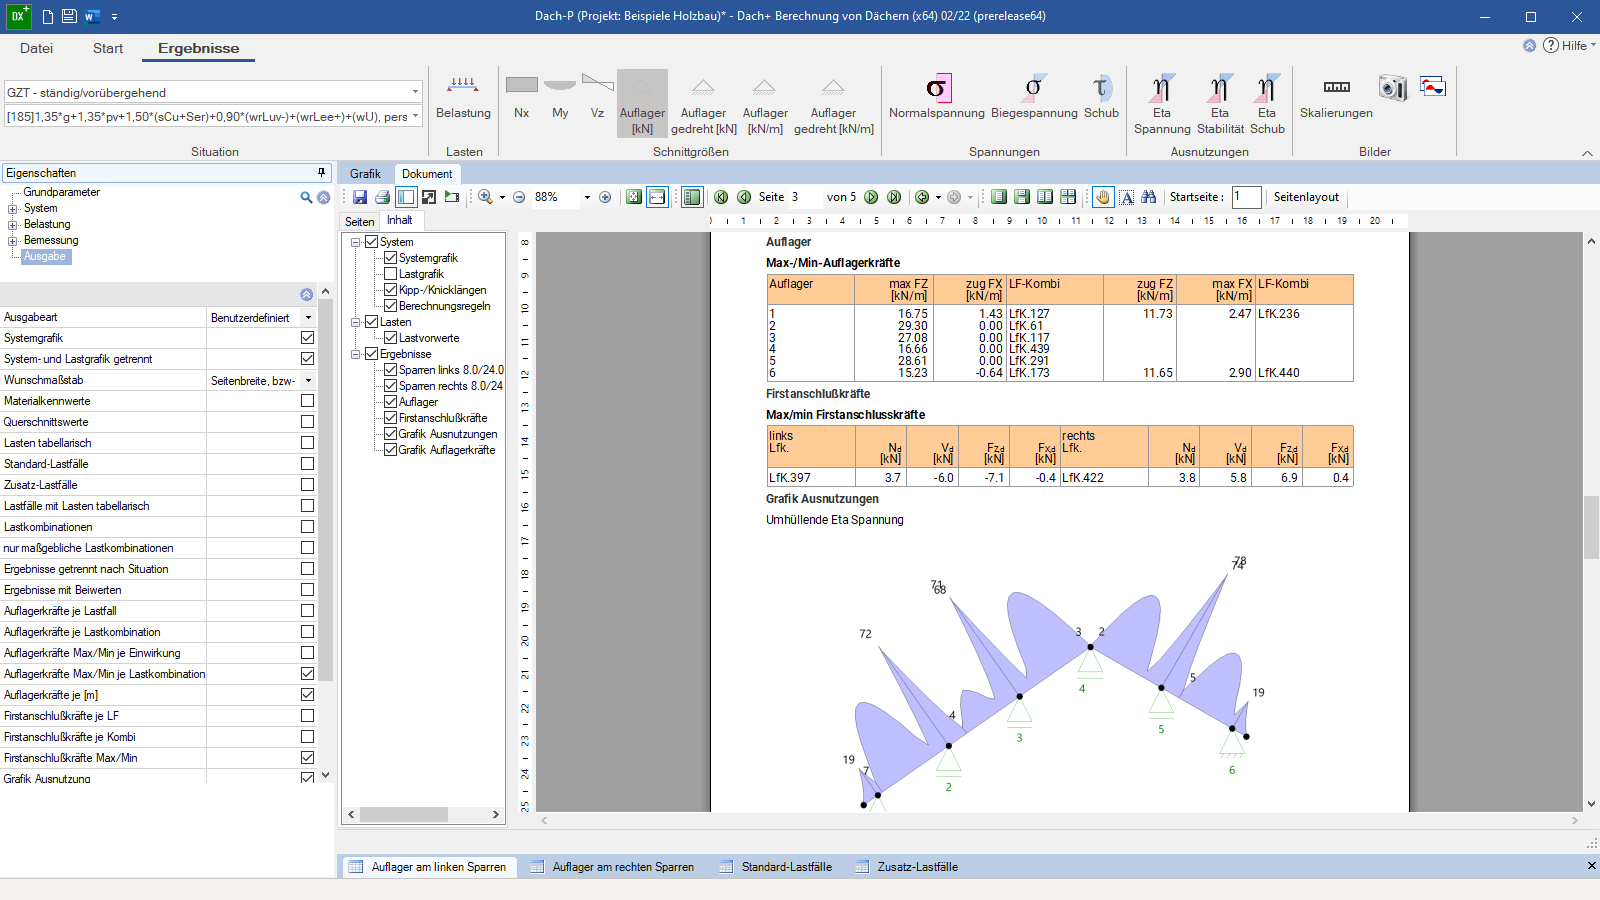The width and height of the screenshot is (1600, 900).
Task: Open the load combination [185] dropdown
Action: pyautogui.click(x=415, y=116)
